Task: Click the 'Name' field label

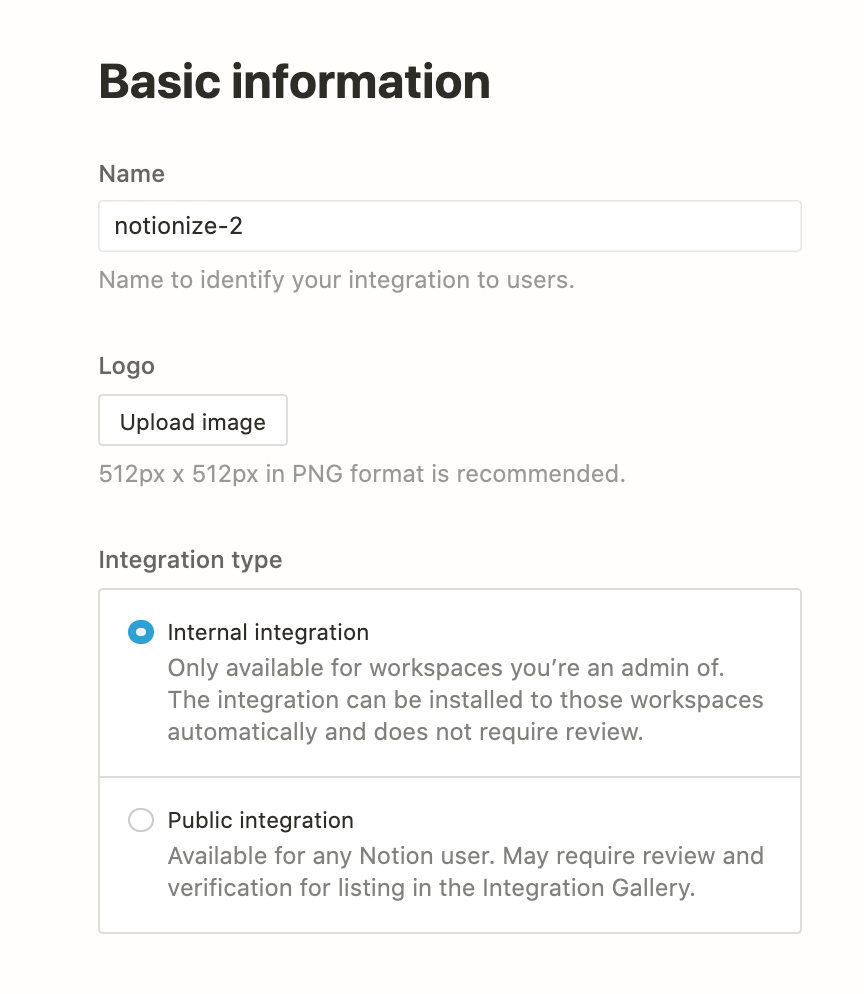Action: 132,174
